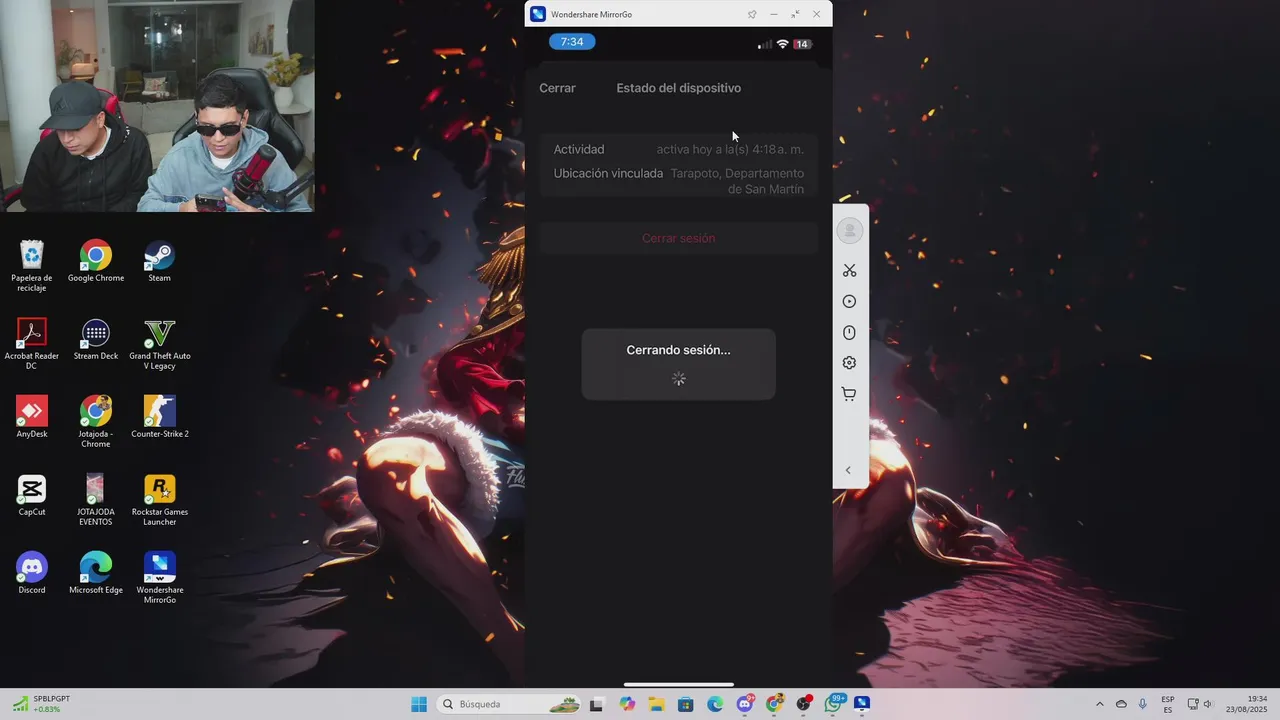Select the CapCut desktop icon
1280x720 pixels.
coord(32,495)
